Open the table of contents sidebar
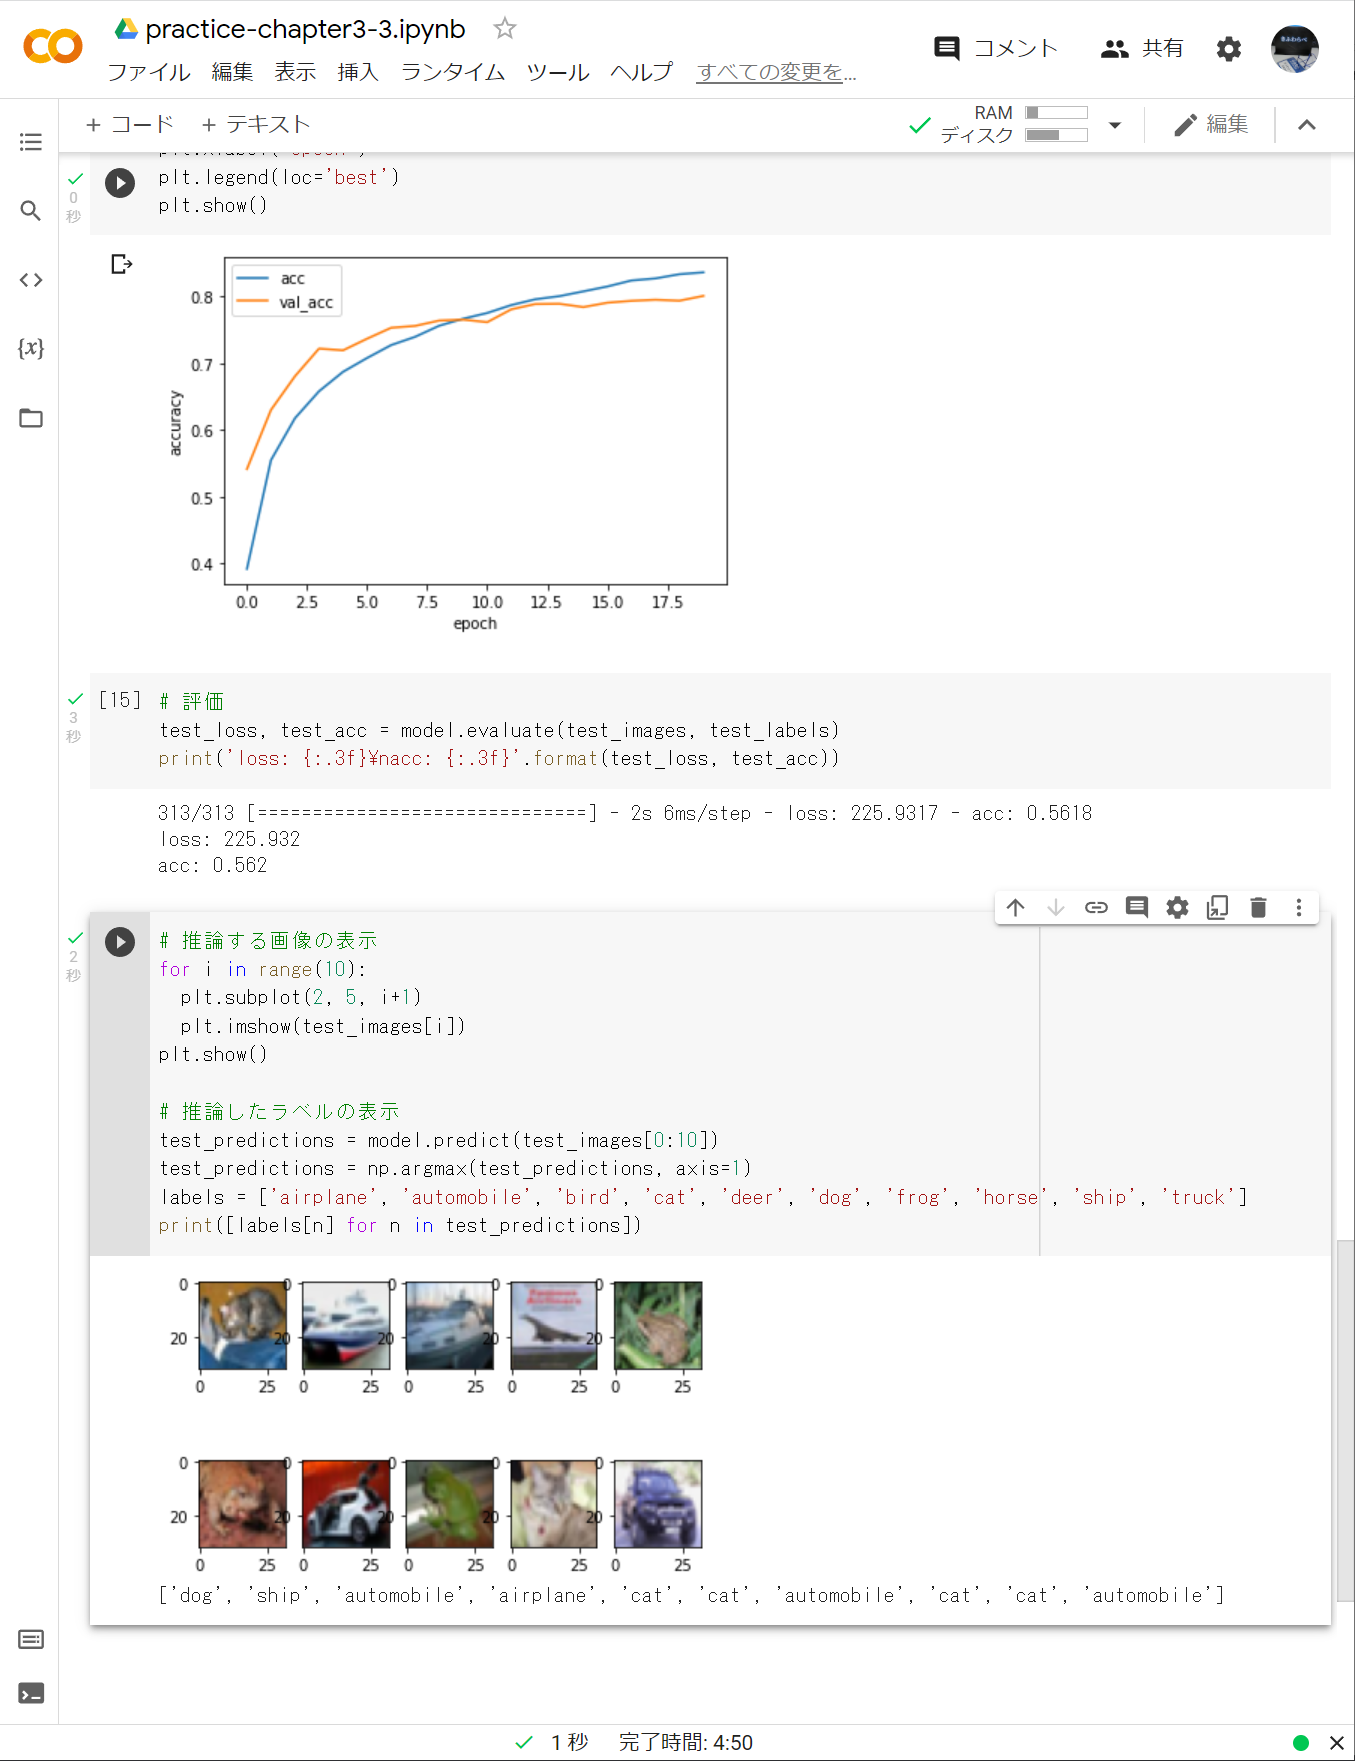Screen dimensions: 1355x1761 [x=31, y=142]
